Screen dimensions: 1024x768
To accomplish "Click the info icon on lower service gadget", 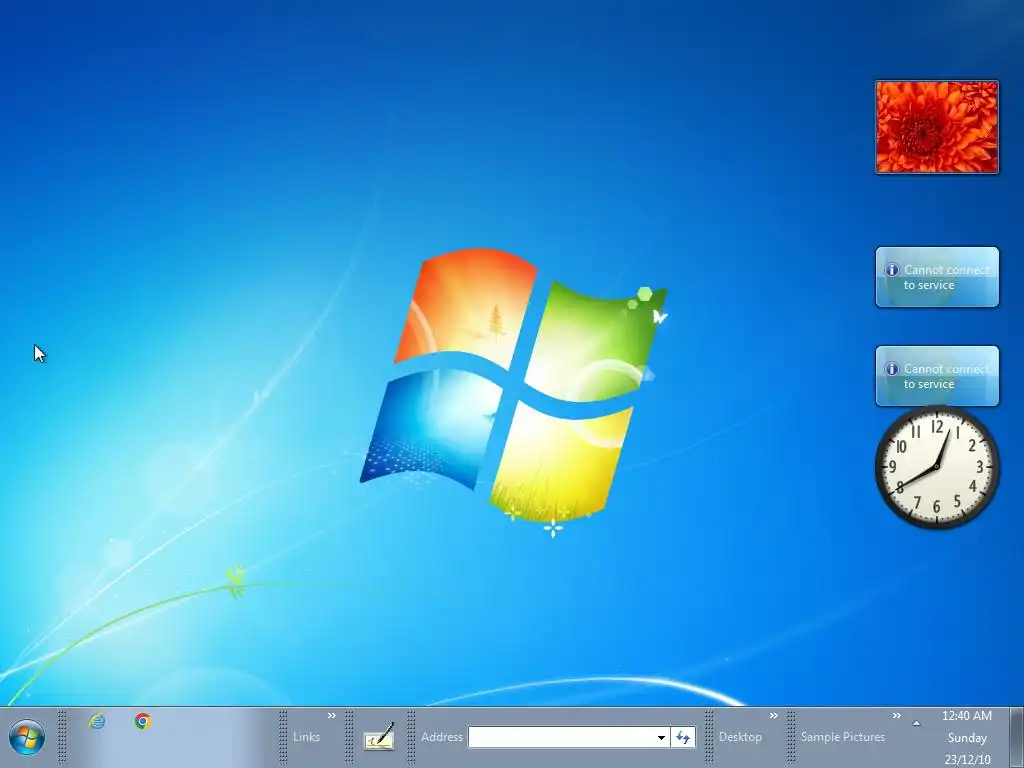I will pyautogui.click(x=891, y=369).
